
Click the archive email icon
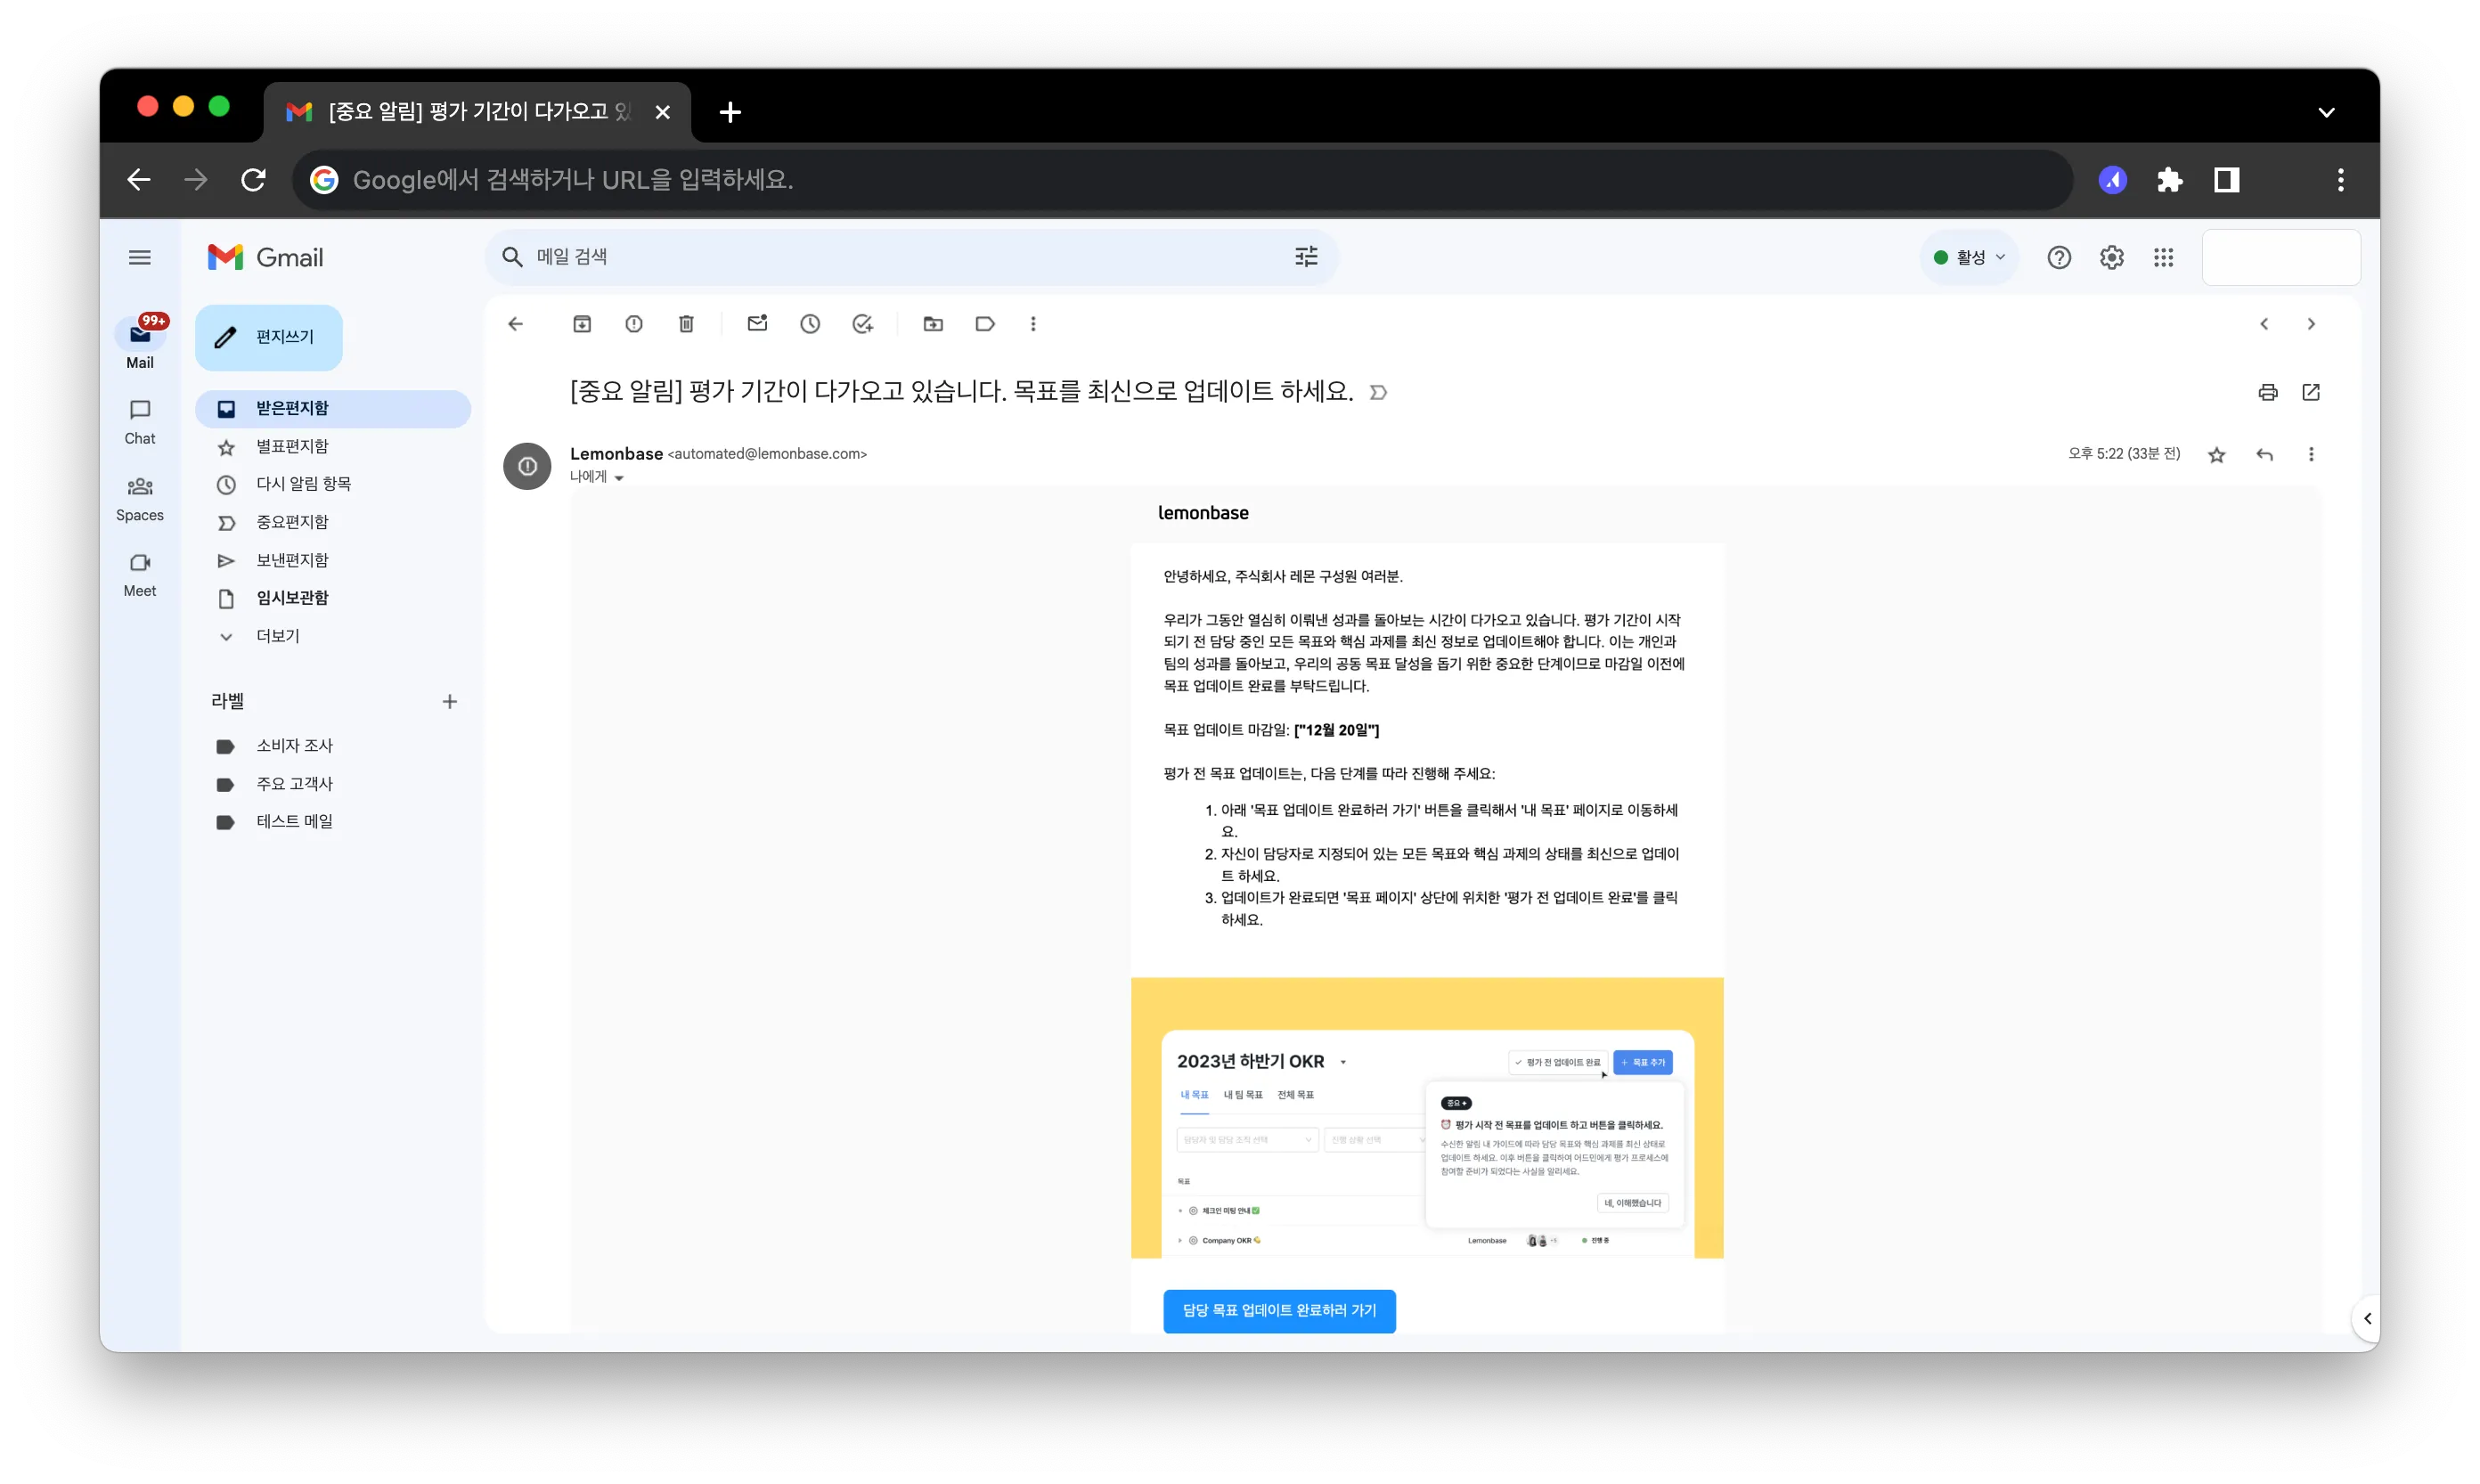click(582, 324)
